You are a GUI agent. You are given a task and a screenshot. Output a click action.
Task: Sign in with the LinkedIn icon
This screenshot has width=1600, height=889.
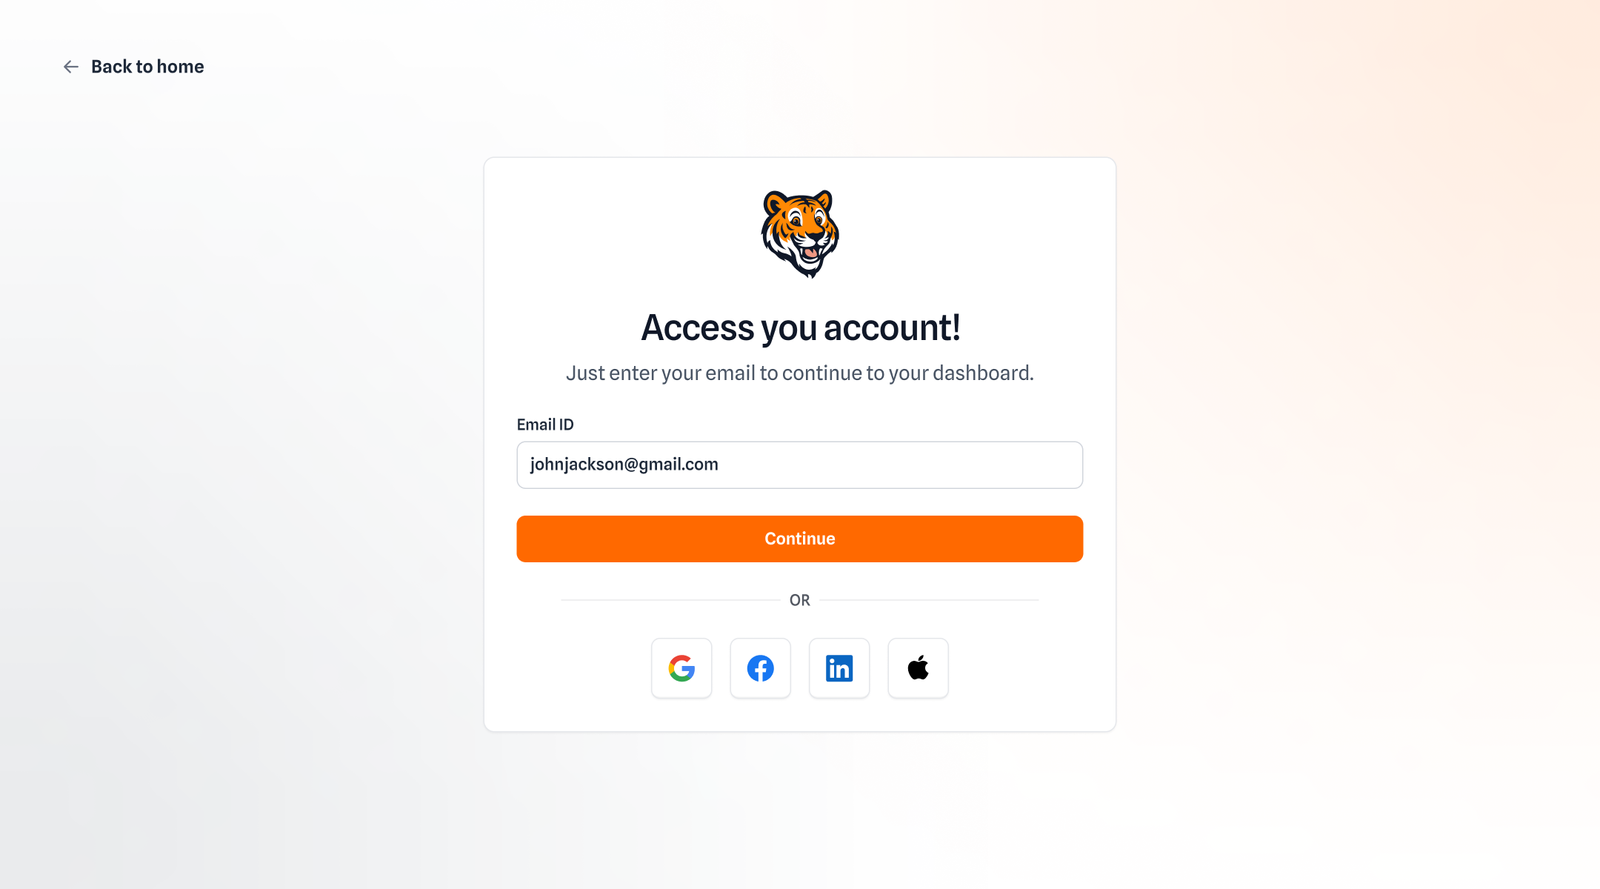pyautogui.click(x=839, y=668)
